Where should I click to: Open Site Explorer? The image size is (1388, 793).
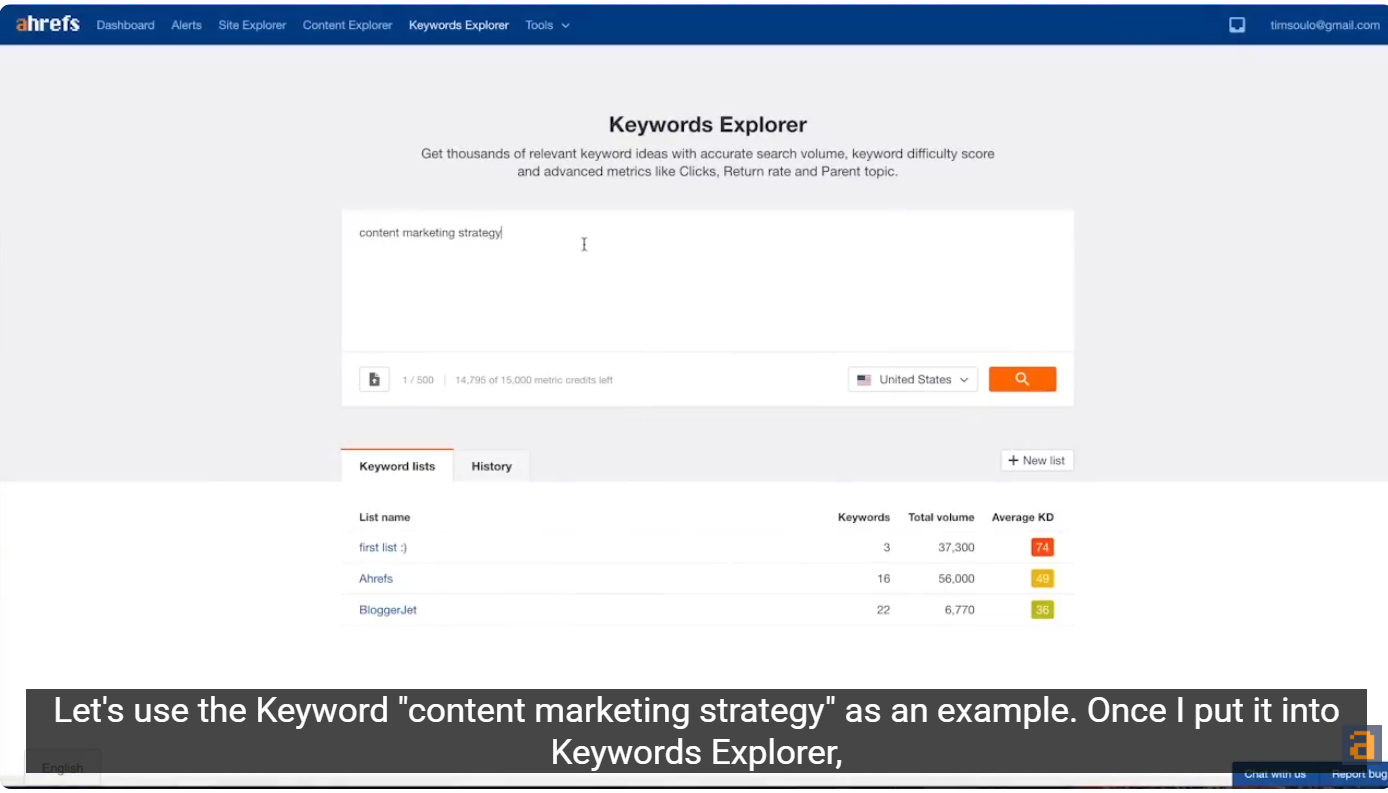tap(252, 25)
